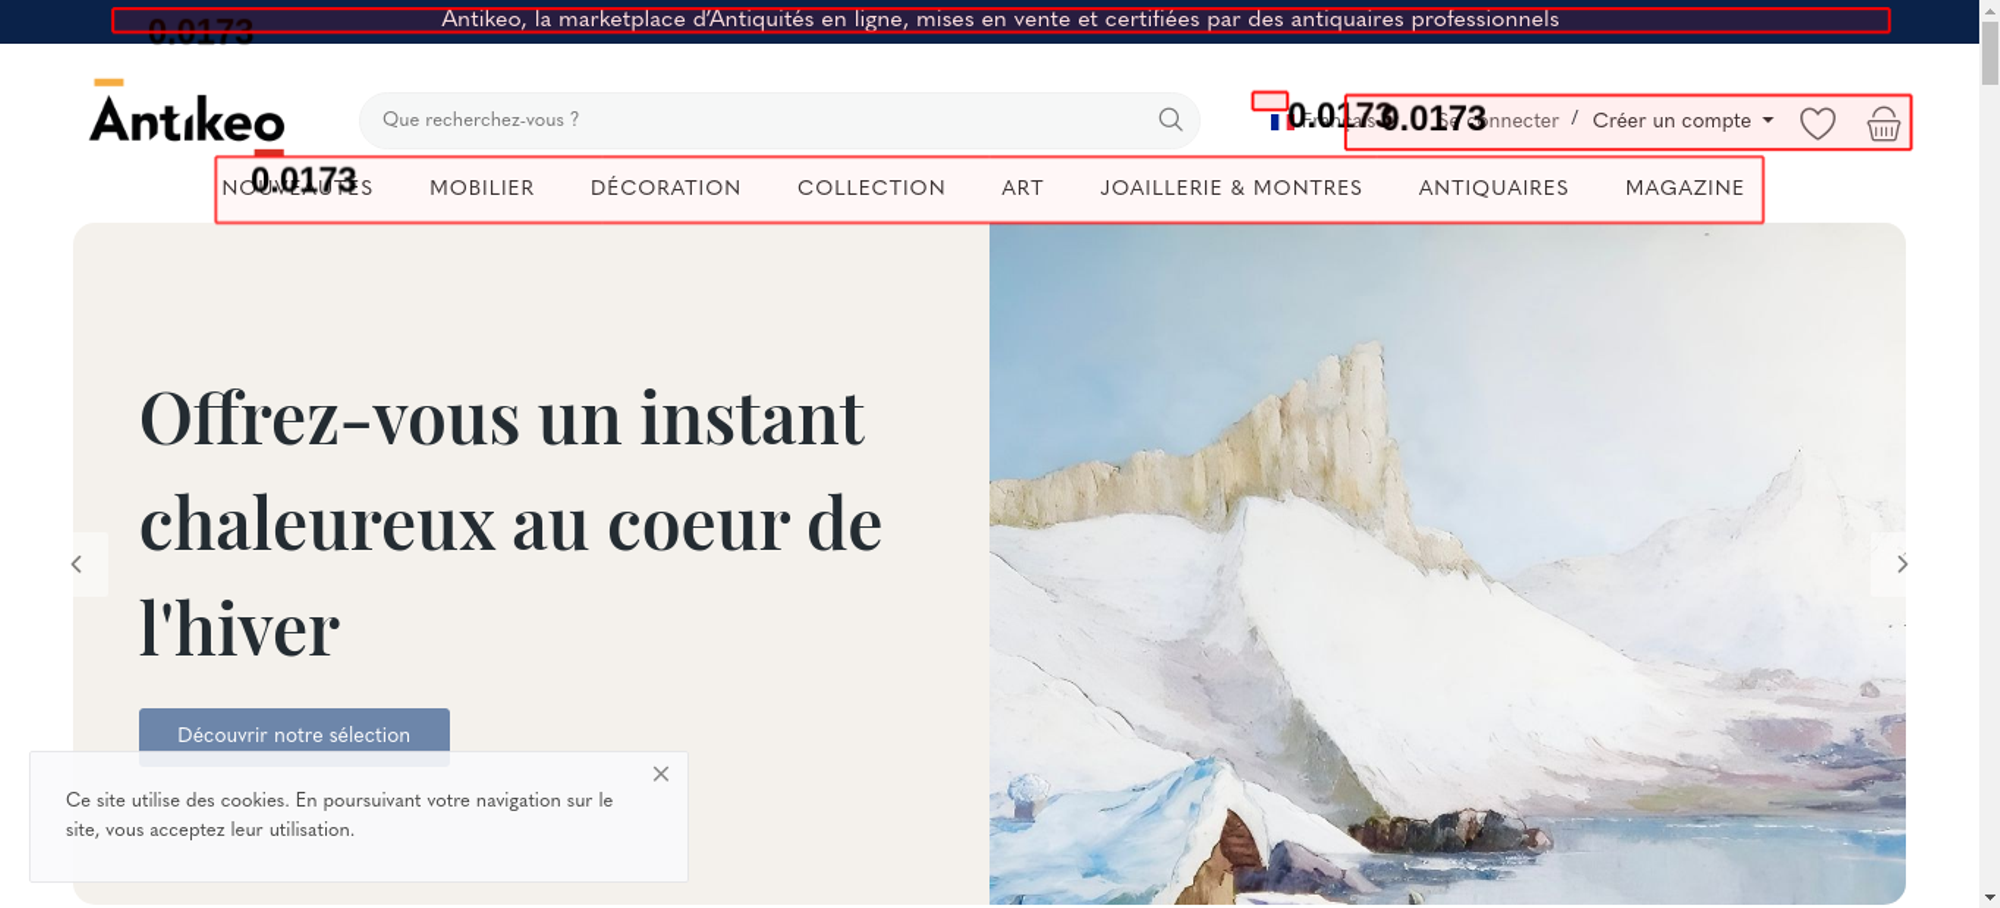Open Joaillerie & Montres category
Image resolution: width=2000 pixels, height=908 pixels.
tap(1231, 188)
